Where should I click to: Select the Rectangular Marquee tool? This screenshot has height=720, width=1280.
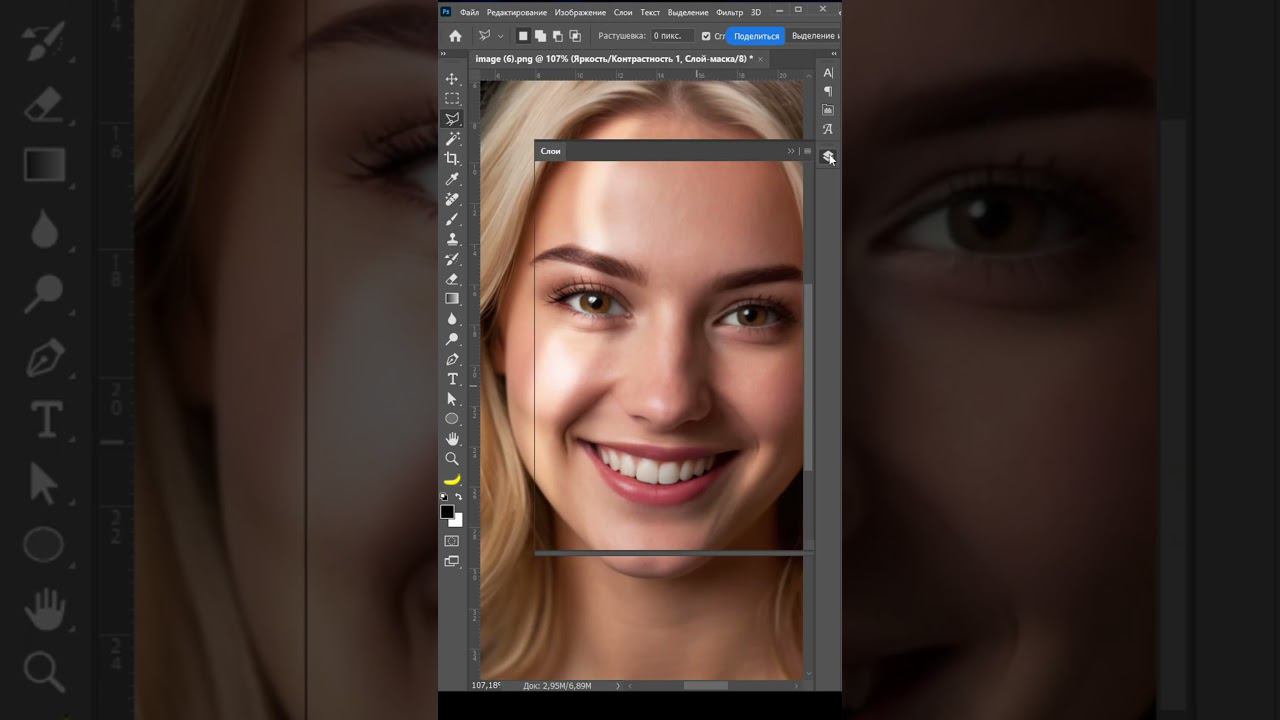pos(452,99)
